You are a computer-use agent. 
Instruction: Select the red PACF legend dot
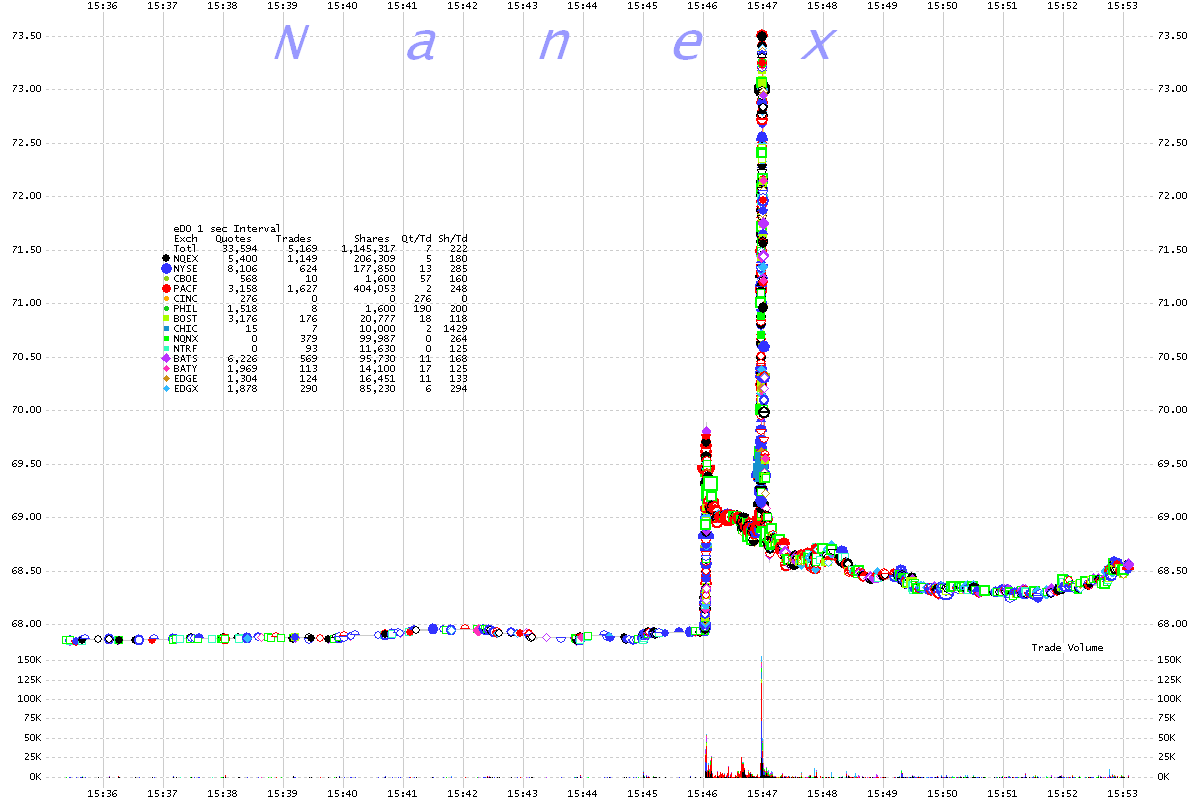(x=166, y=288)
